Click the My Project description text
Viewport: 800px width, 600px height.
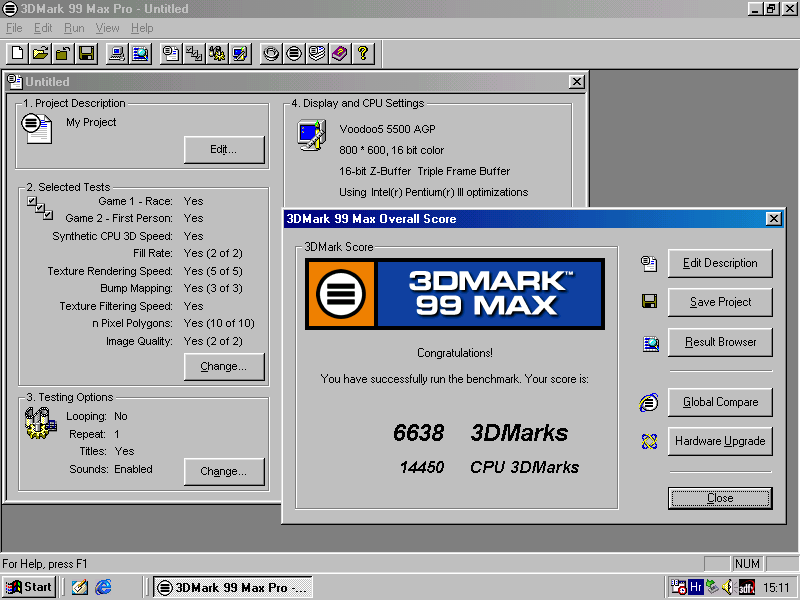91,122
